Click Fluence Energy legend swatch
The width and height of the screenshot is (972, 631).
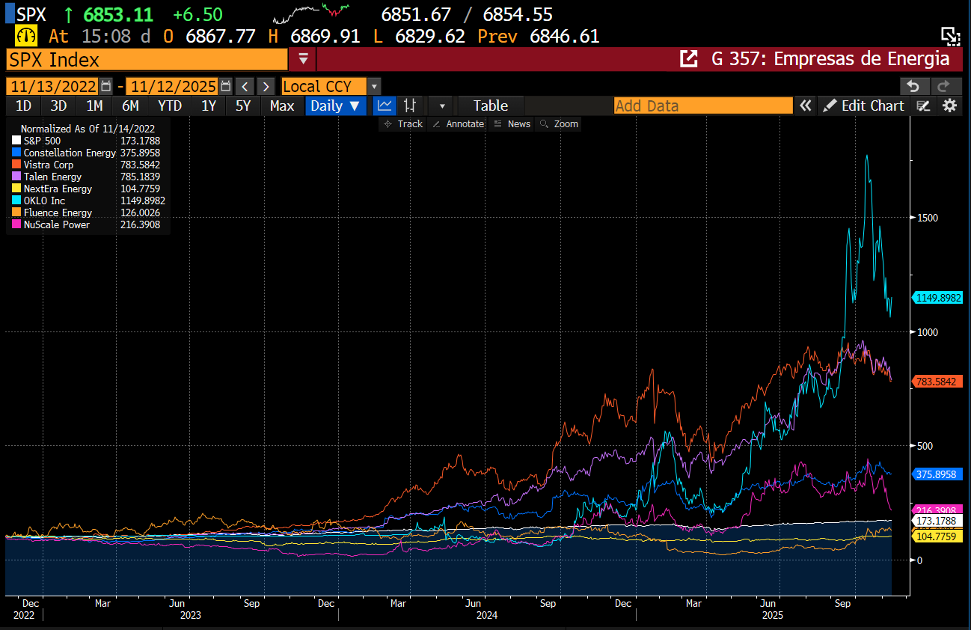[16, 213]
